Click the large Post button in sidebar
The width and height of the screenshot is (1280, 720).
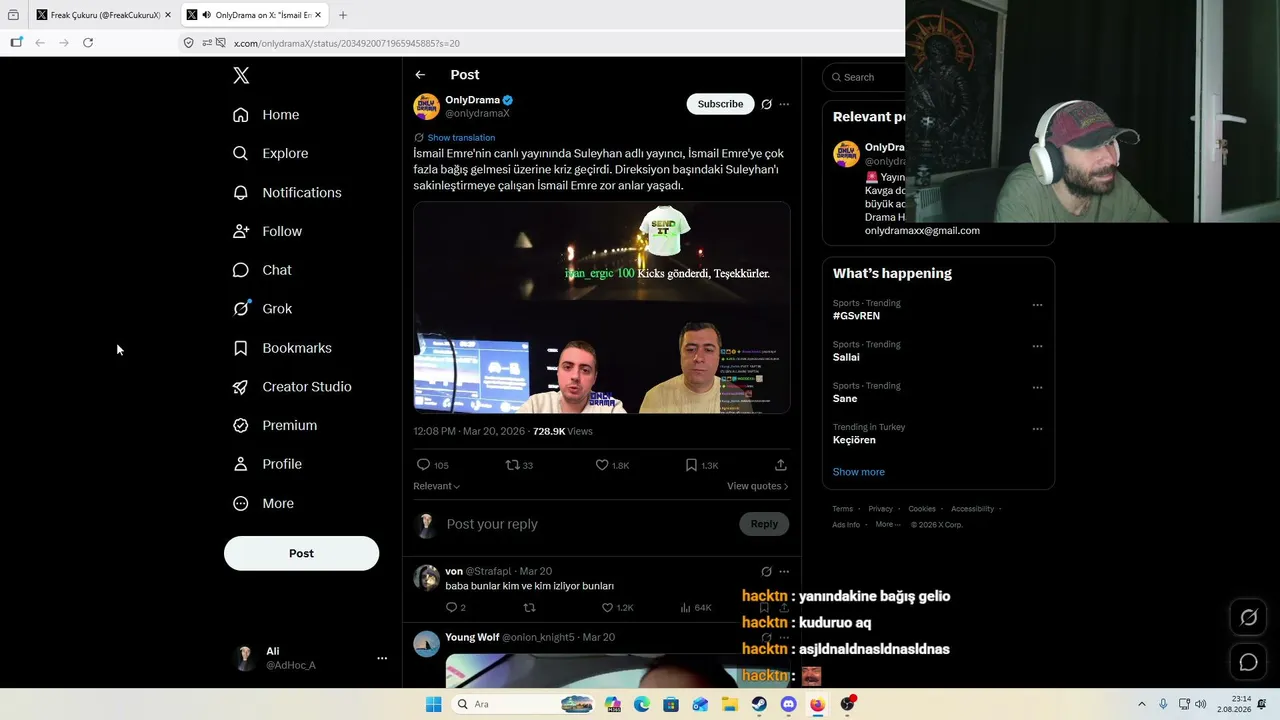[x=301, y=553]
